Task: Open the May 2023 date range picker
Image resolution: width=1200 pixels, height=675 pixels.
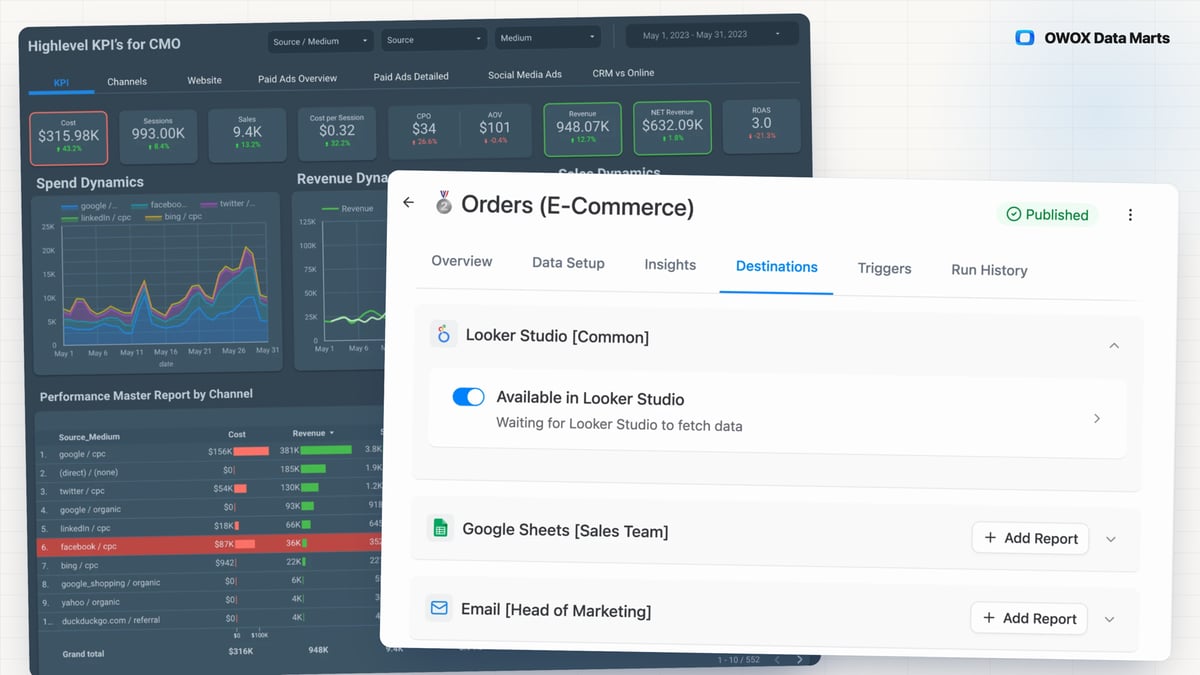Action: pyautogui.click(x=711, y=35)
